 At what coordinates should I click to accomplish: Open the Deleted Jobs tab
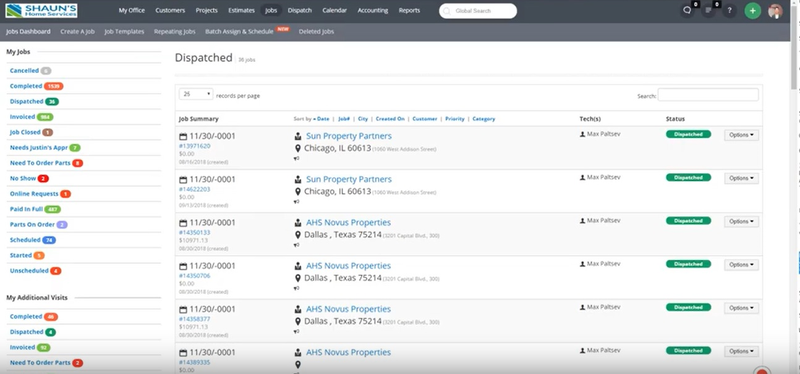(316, 32)
